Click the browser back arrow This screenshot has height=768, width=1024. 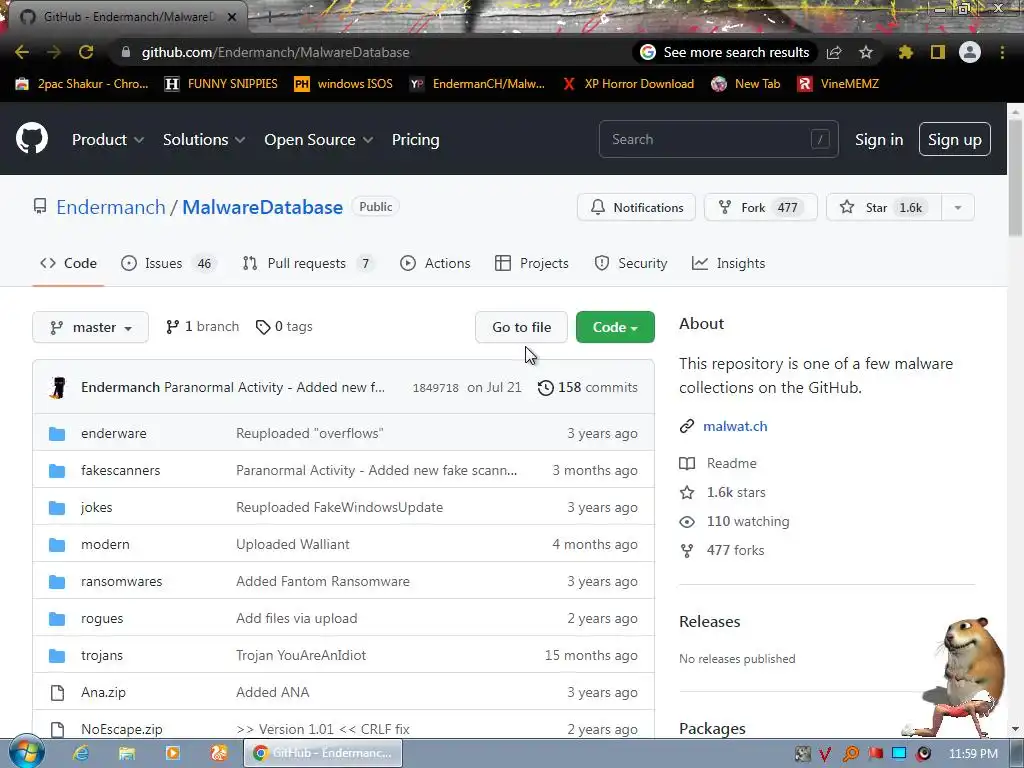(22, 52)
